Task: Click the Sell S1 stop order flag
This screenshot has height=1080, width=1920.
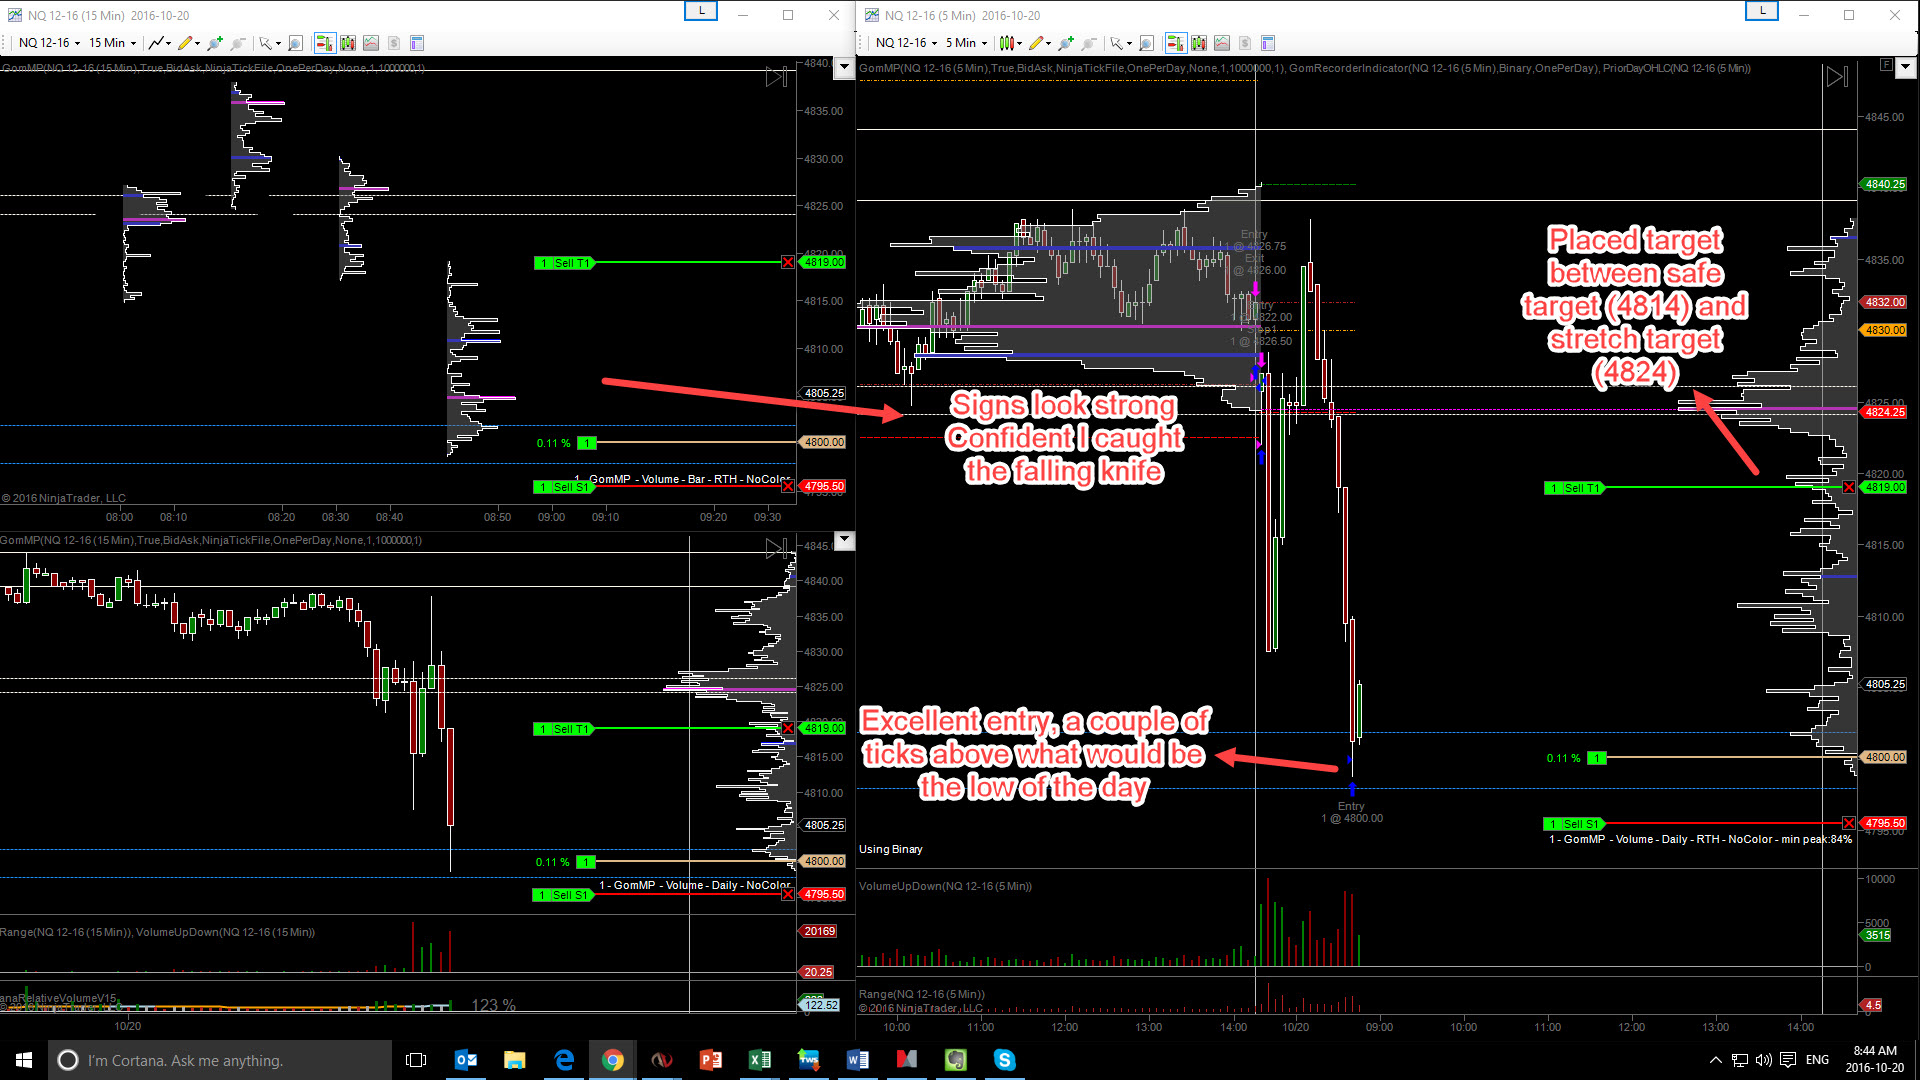Action: (x=1574, y=824)
